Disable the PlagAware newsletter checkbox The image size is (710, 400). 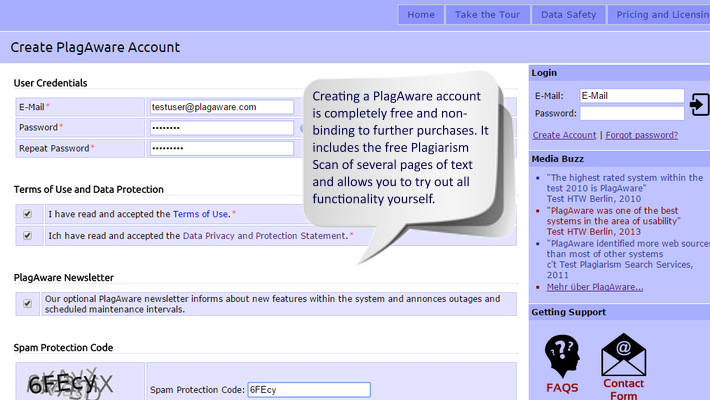[x=28, y=304]
